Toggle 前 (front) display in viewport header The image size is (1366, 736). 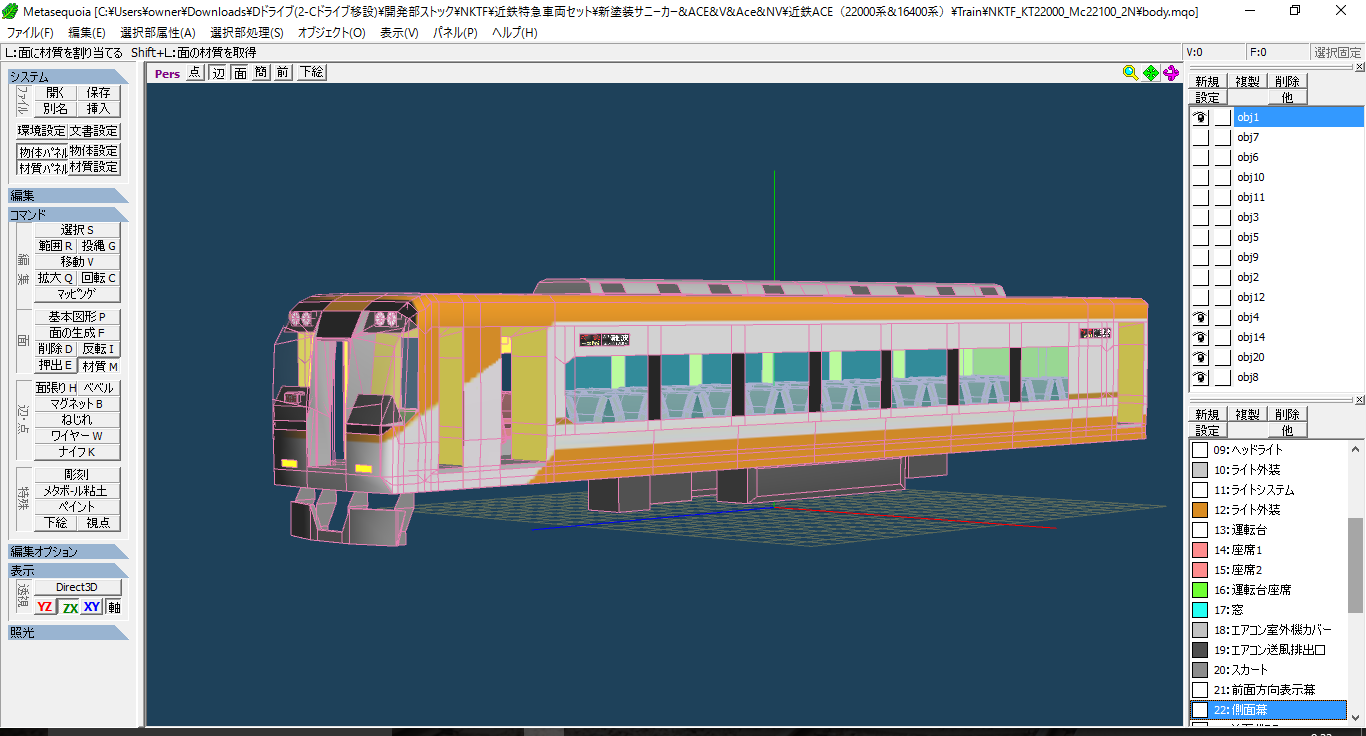283,72
